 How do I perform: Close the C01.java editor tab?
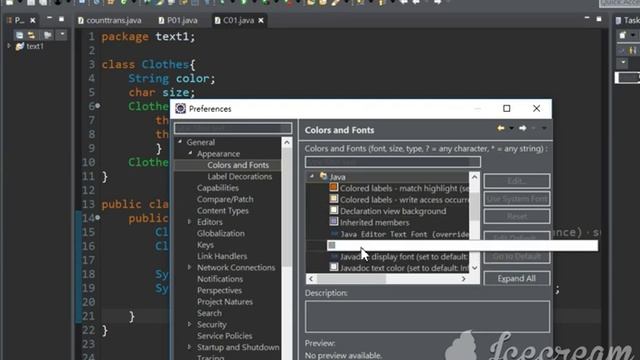point(261,20)
